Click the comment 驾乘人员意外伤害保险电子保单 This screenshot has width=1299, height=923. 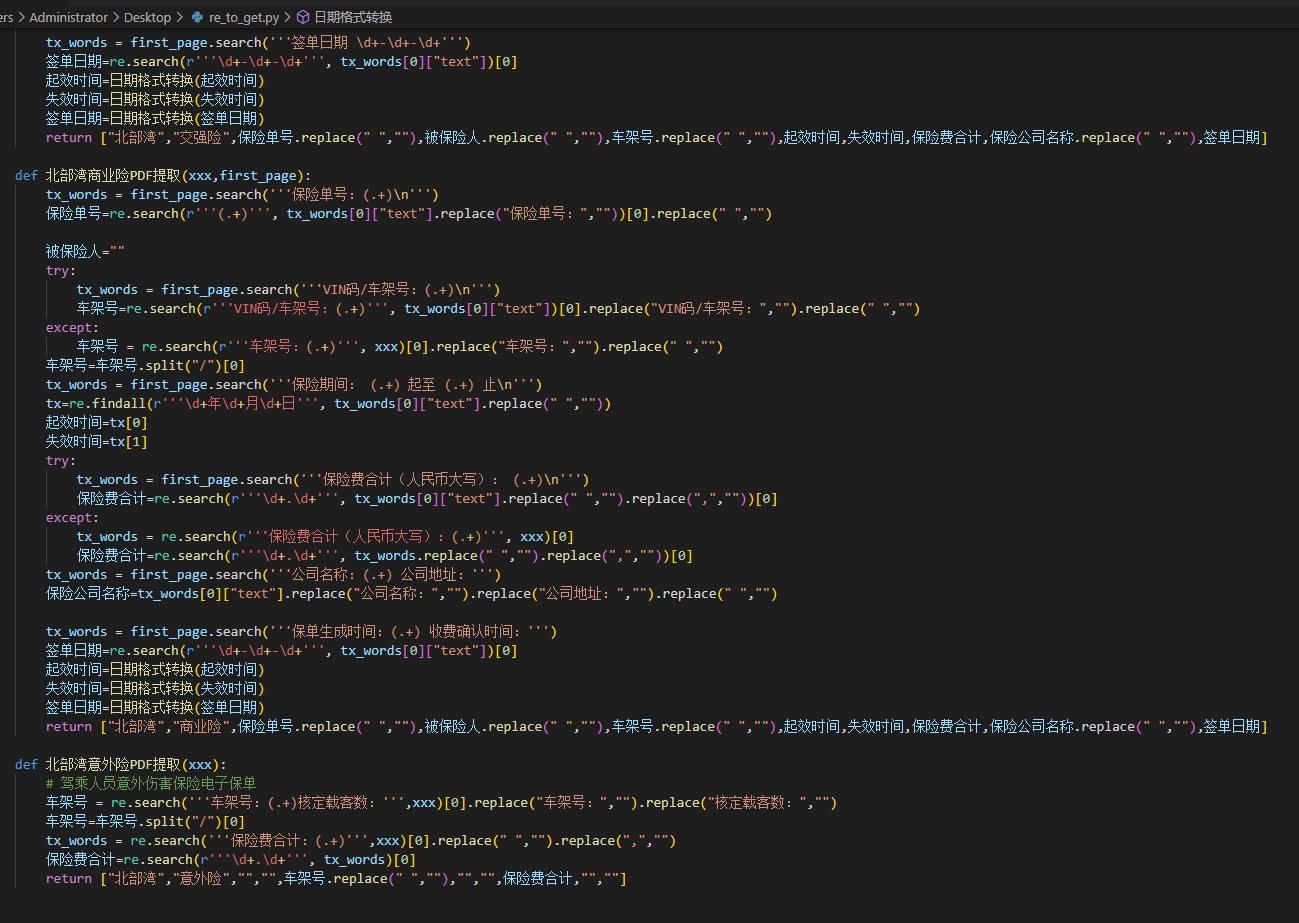[151, 783]
